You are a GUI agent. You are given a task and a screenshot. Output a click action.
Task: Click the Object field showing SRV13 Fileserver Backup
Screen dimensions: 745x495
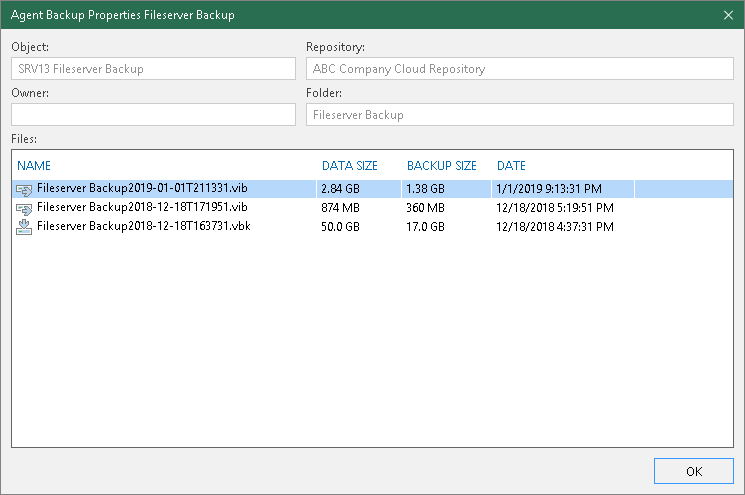coord(153,69)
